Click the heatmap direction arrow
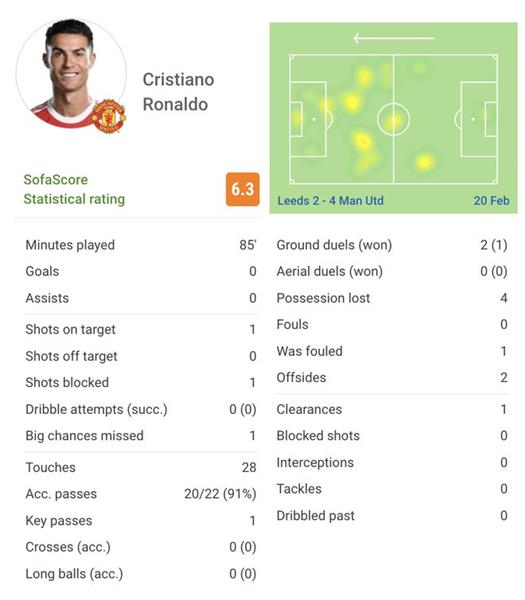Viewport: 525px width, 600px height. [393, 38]
